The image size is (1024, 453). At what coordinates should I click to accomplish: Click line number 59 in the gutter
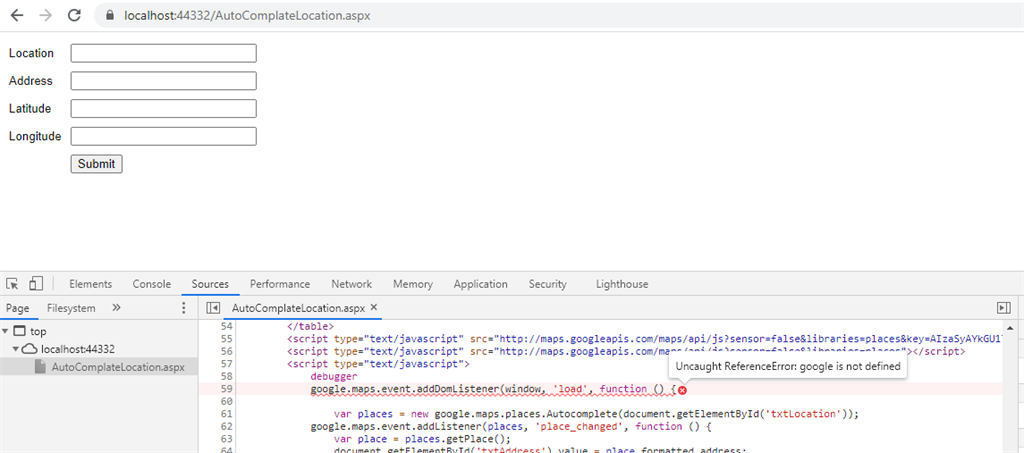(227, 389)
